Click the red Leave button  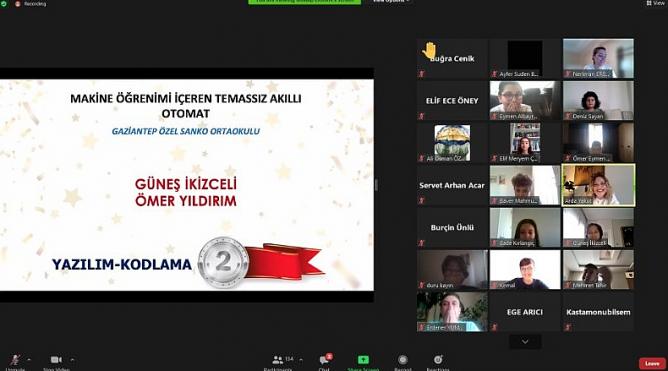click(652, 363)
